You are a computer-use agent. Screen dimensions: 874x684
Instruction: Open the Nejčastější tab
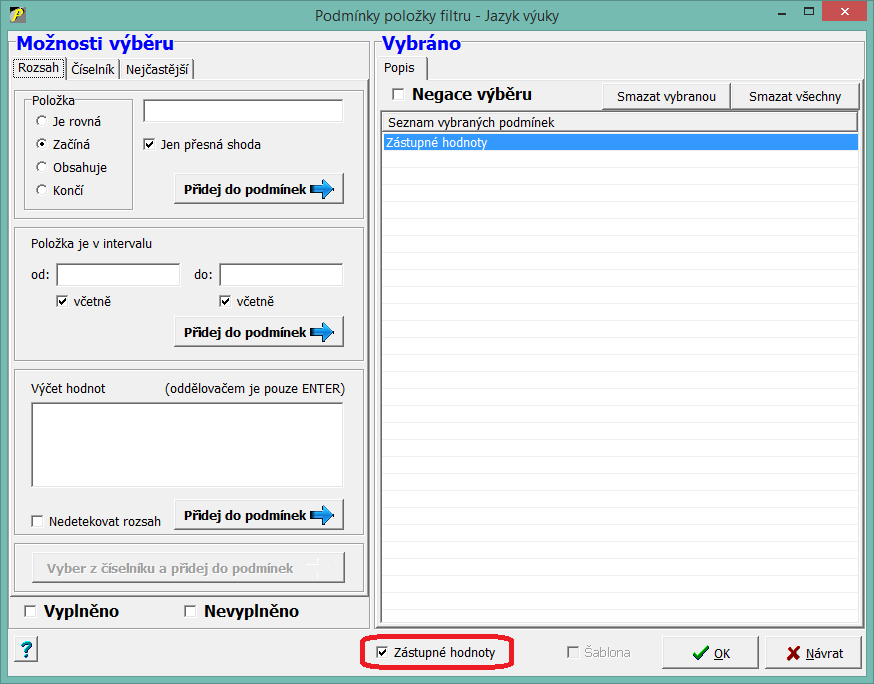click(x=158, y=69)
